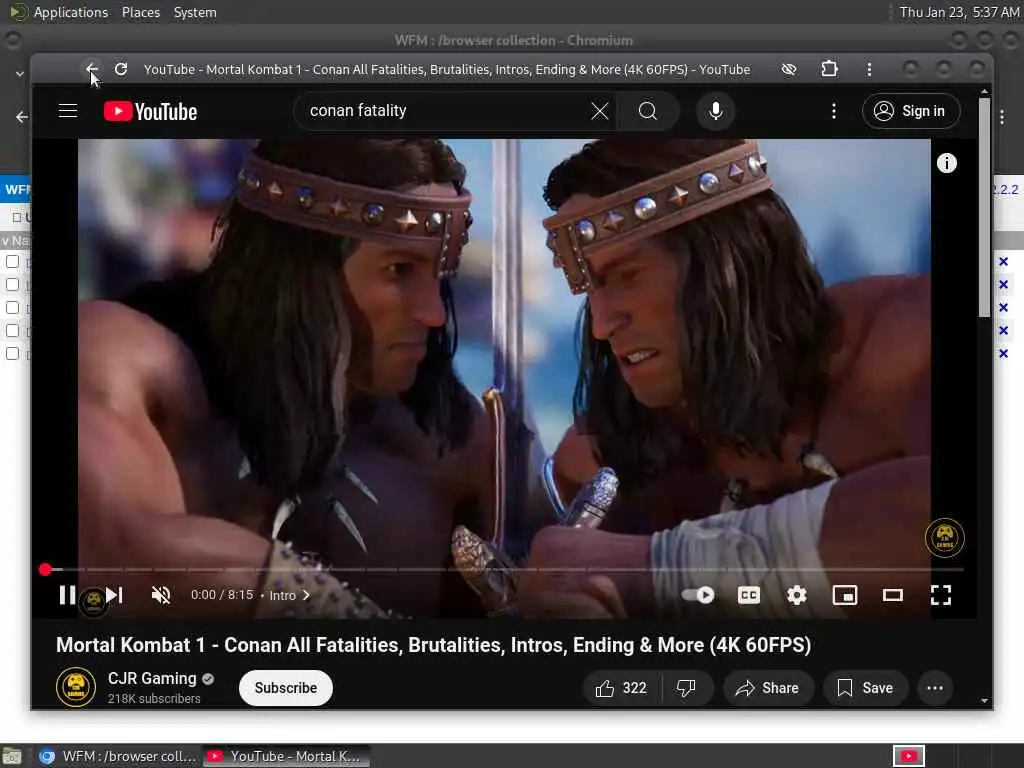1024x768 pixels.
Task: Toggle closed captions
Action: (748, 595)
